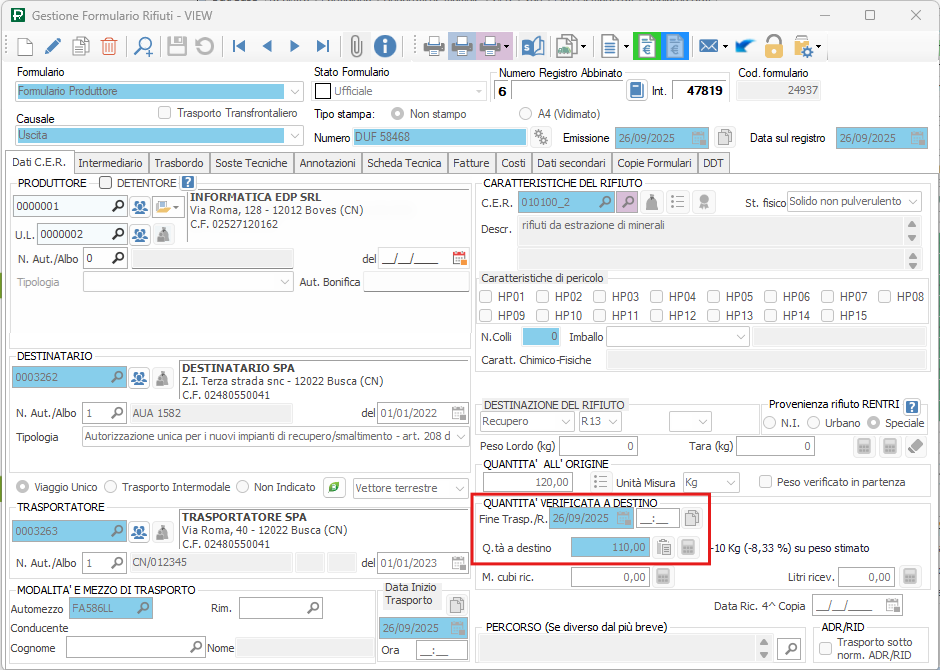Expand the Formulario Produttore dropdown

[295, 91]
